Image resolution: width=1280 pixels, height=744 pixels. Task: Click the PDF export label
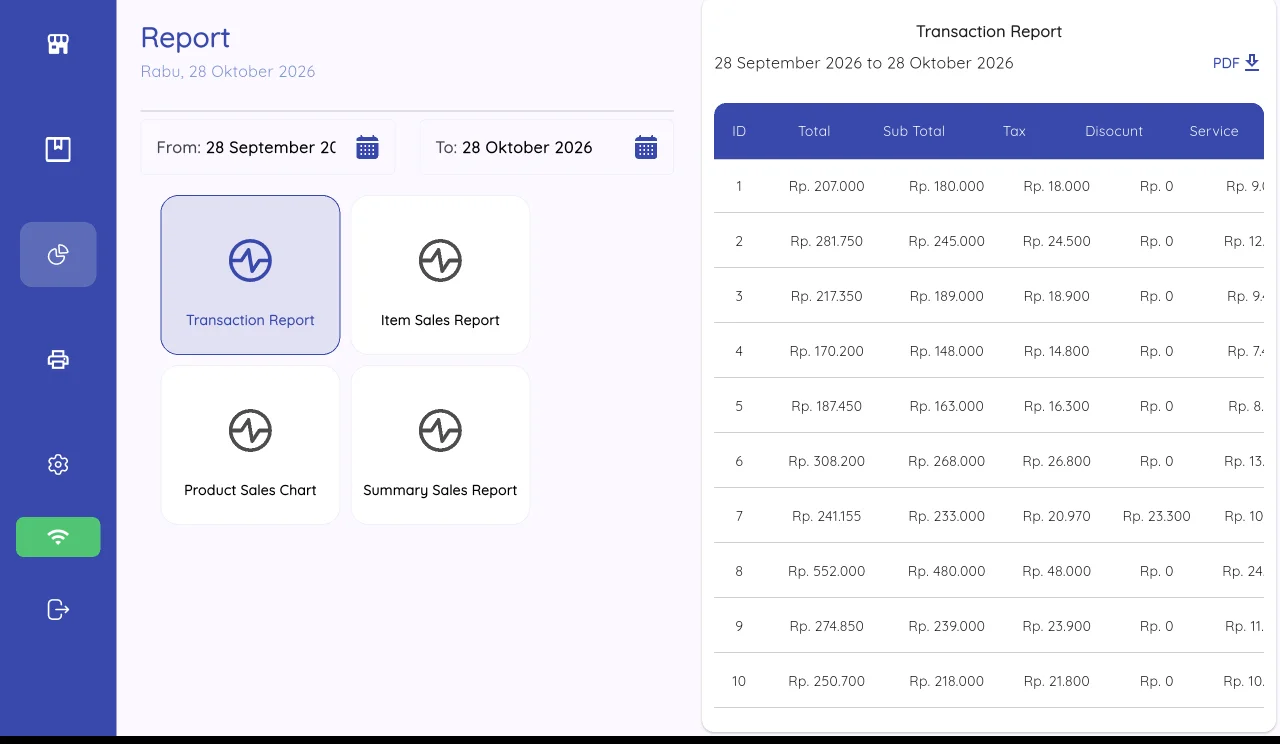(1226, 63)
